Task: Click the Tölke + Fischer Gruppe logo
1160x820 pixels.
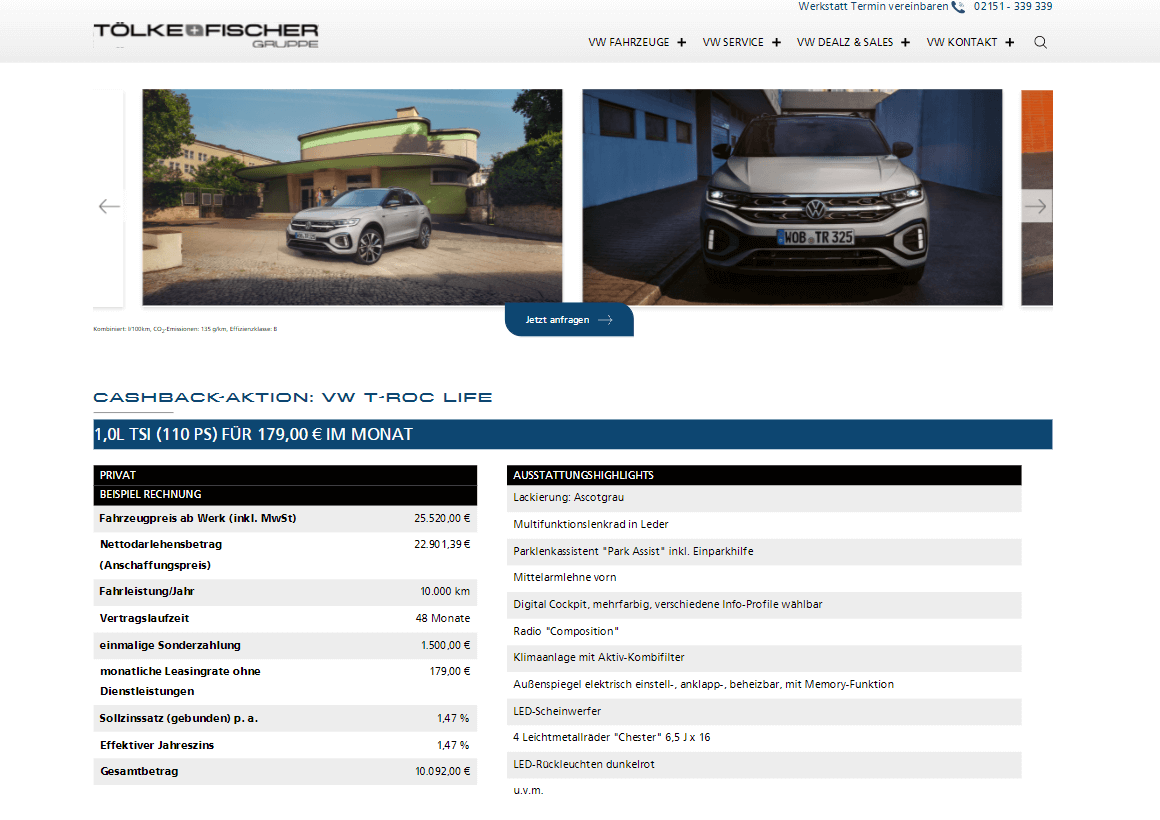Action: (x=206, y=35)
